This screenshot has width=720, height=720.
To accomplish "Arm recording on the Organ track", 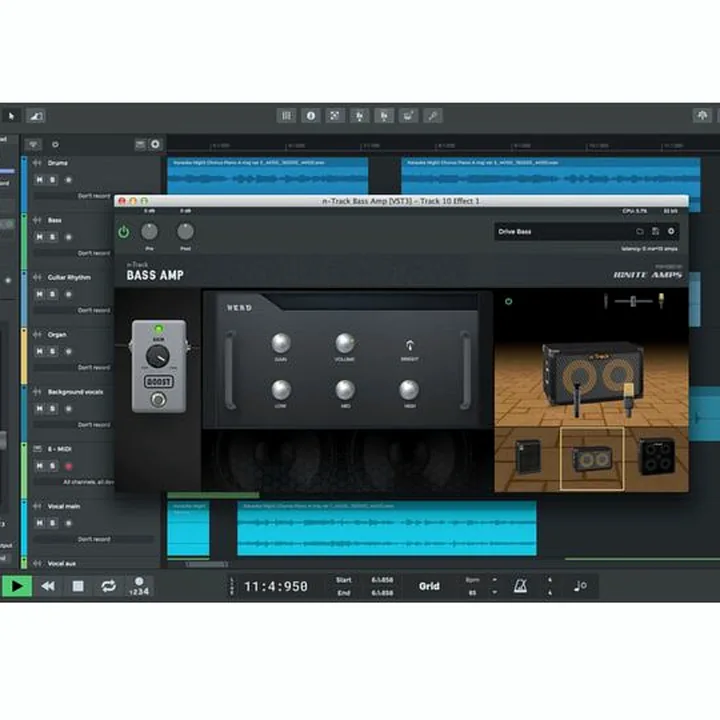I will point(68,352).
